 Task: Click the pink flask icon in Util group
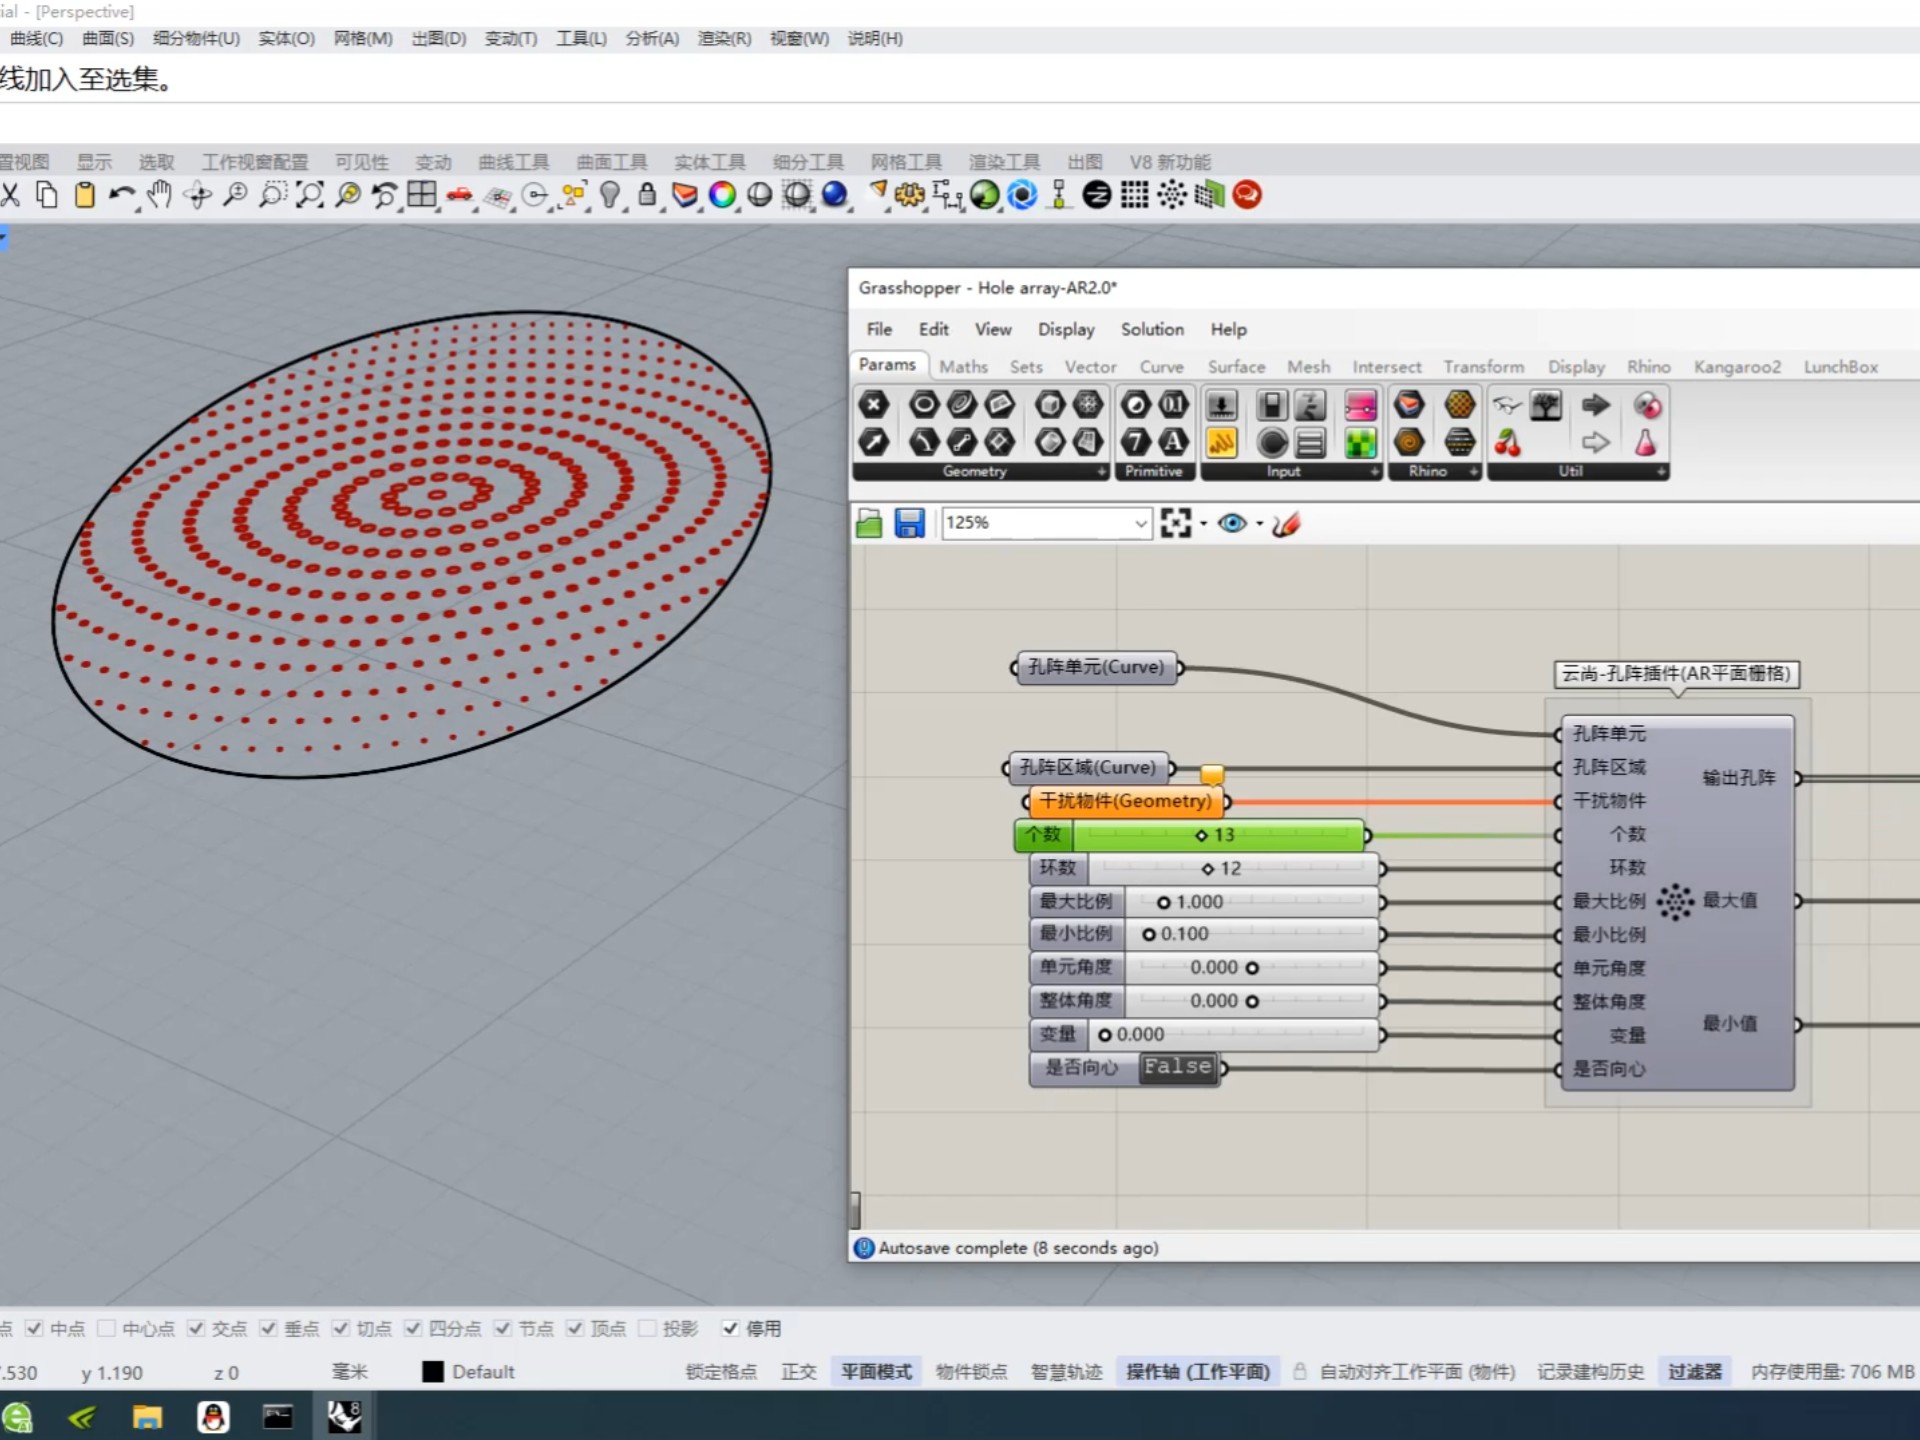1646,442
